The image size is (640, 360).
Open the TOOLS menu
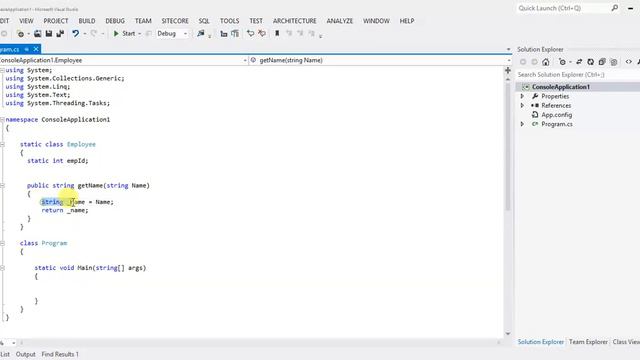click(x=230, y=21)
